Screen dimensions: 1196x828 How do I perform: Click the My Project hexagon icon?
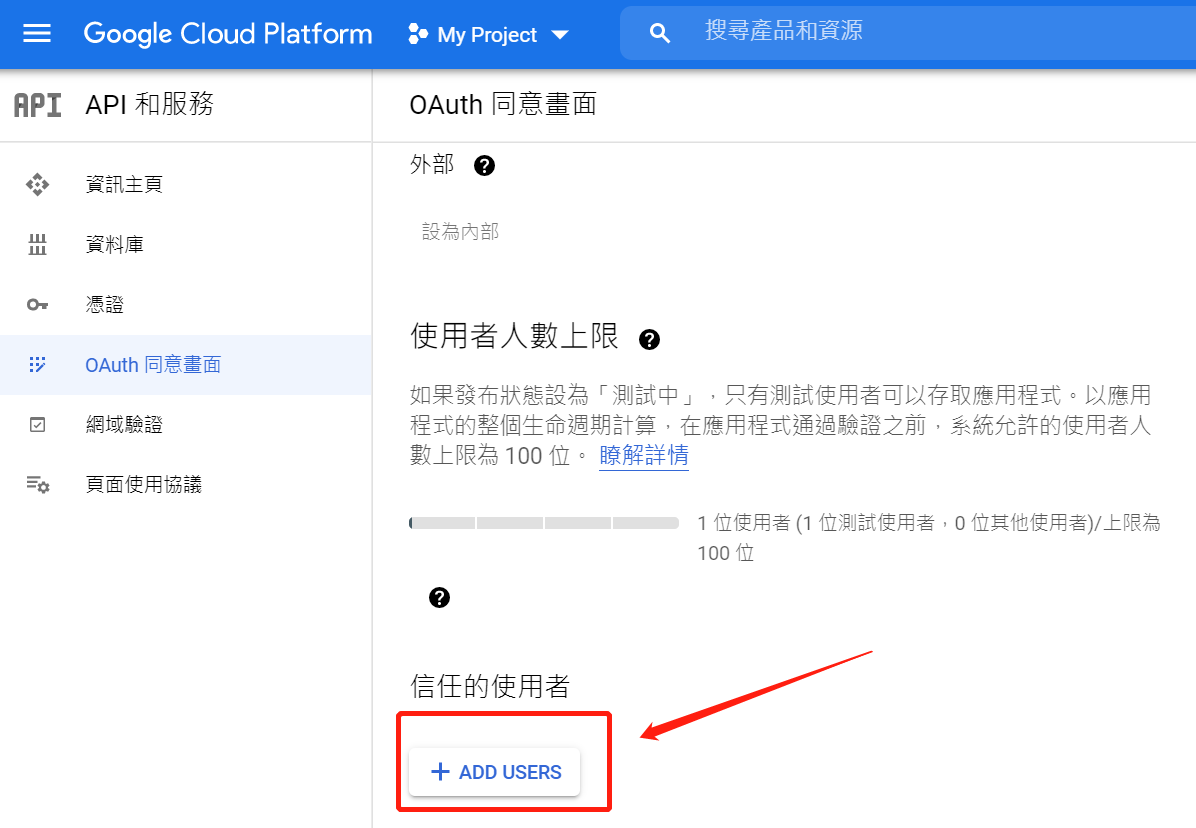click(x=418, y=34)
